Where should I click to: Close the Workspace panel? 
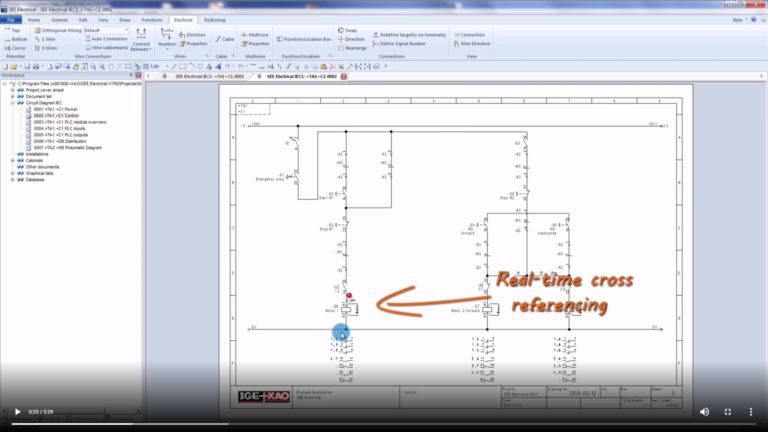click(x=138, y=75)
